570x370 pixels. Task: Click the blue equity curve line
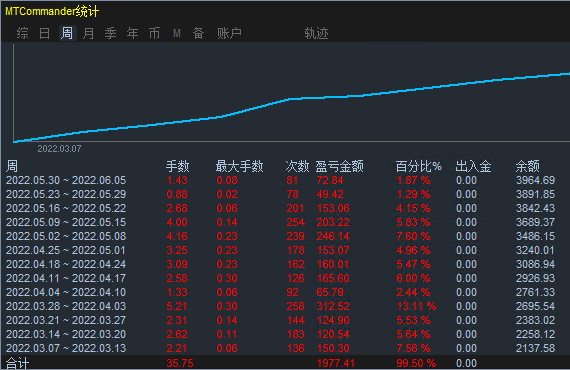tap(291, 98)
